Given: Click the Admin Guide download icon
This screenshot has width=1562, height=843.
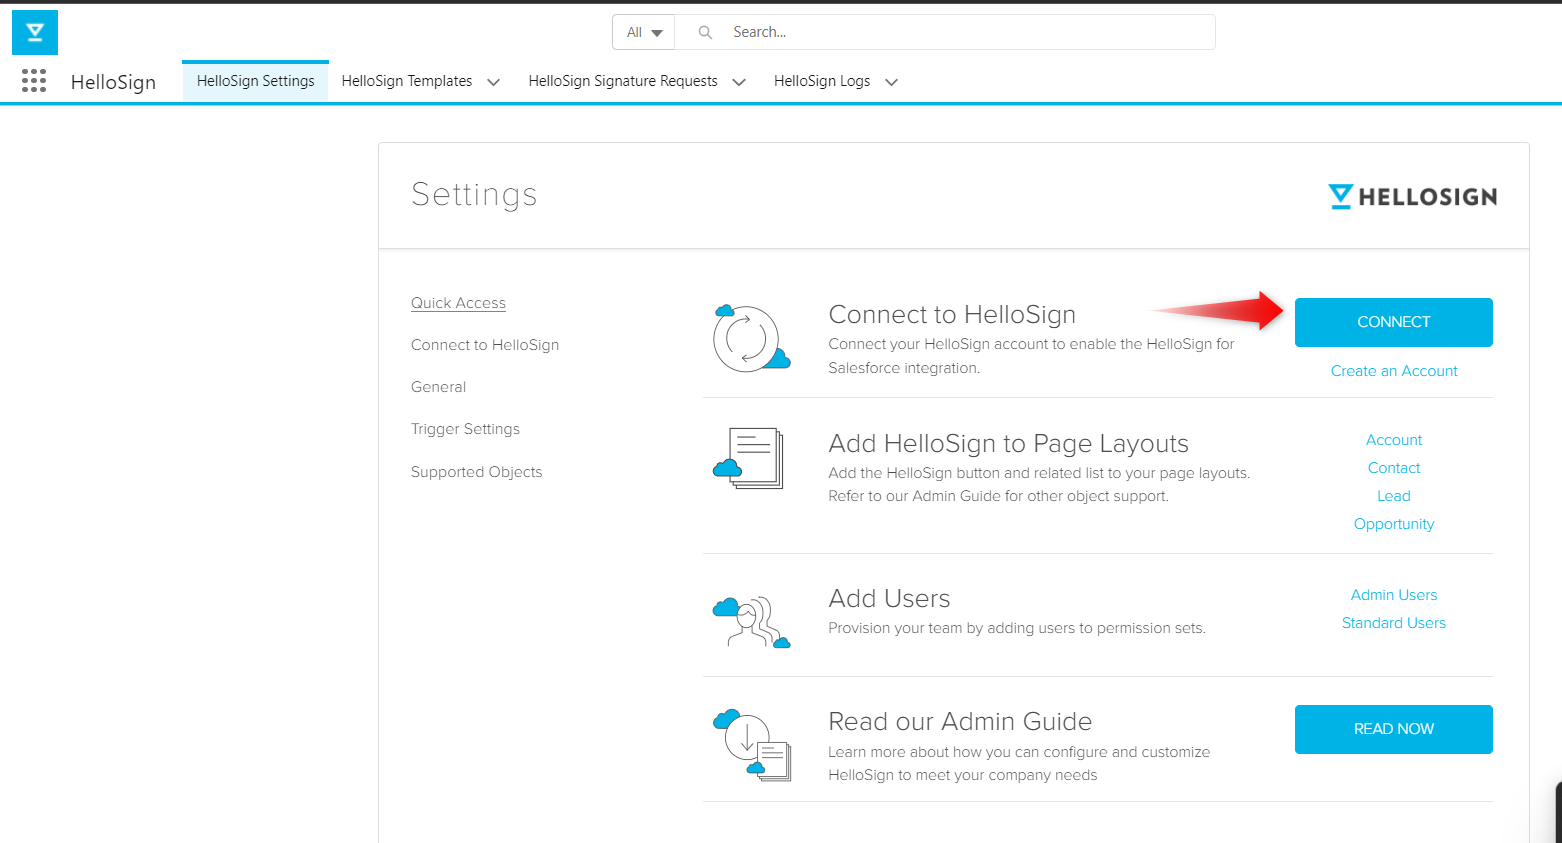Looking at the screenshot, I should [x=751, y=745].
